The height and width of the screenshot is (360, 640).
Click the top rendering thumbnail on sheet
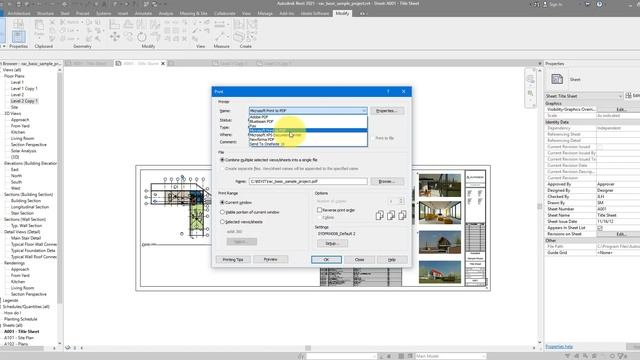(440, 185)
